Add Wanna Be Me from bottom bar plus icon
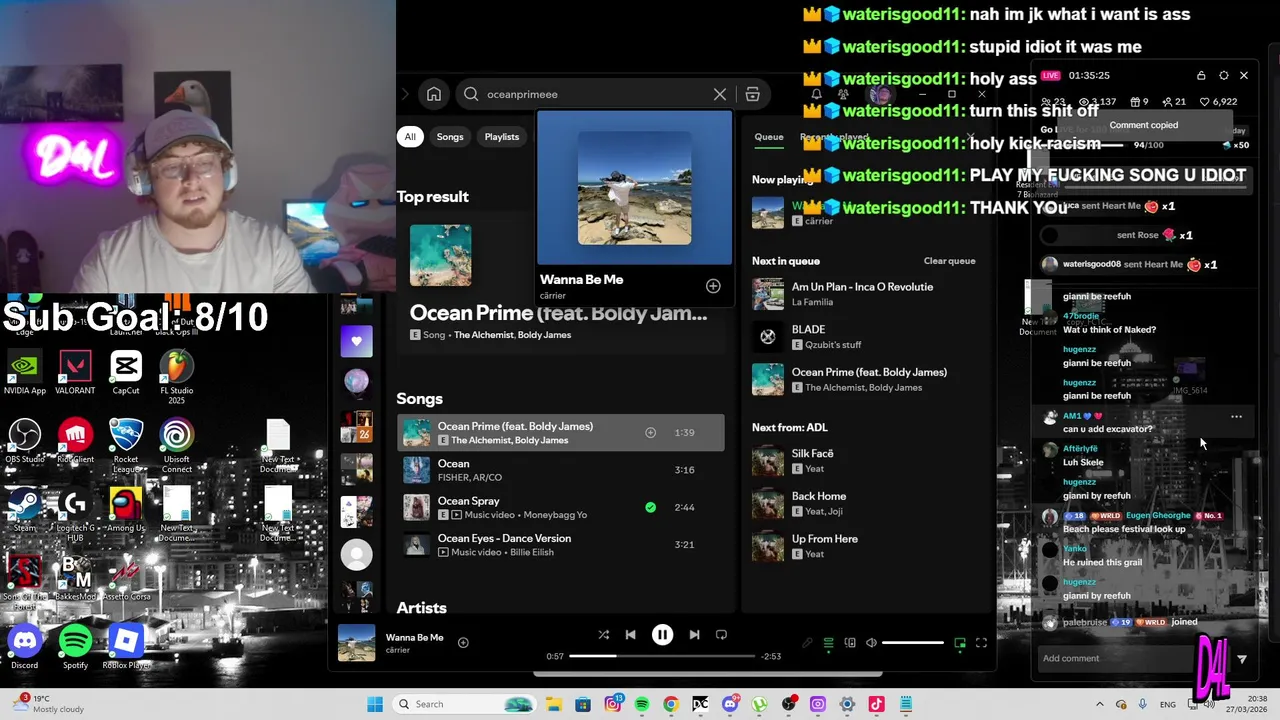This screenshot has height=720, width=1280. point(463,642)
